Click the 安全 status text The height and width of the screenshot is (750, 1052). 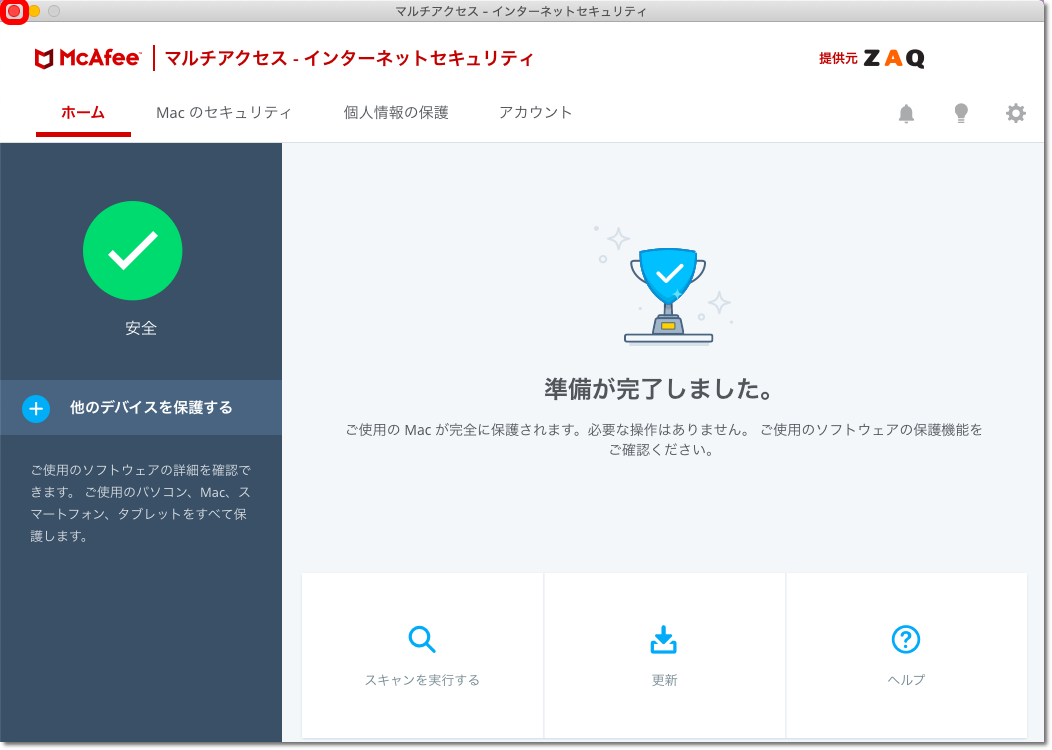141,328
